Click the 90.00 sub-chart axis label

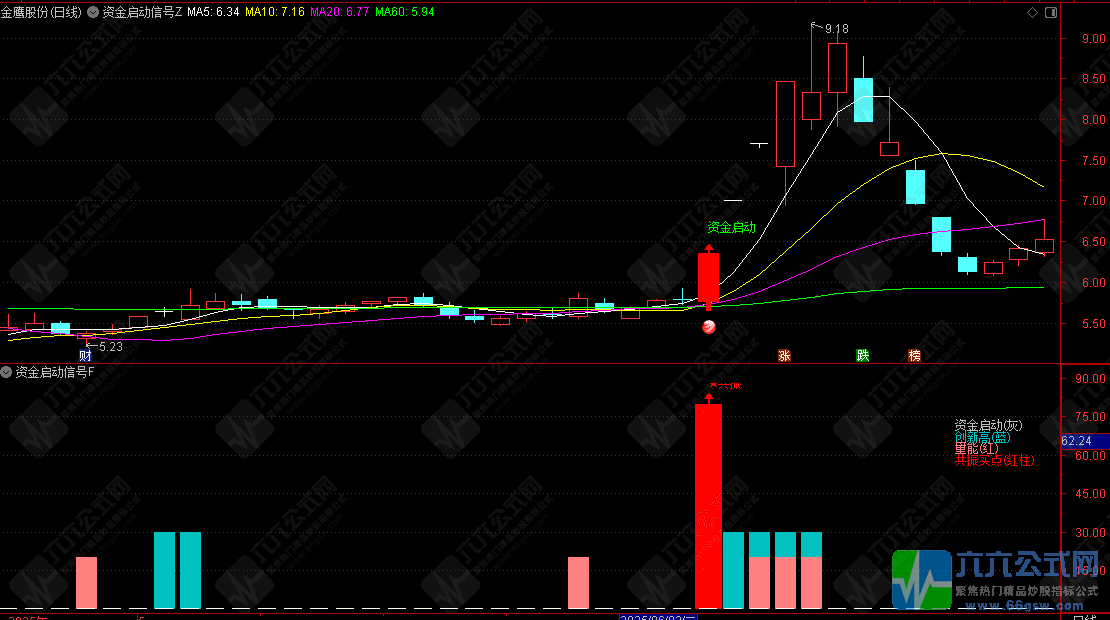pos(1090,379)
